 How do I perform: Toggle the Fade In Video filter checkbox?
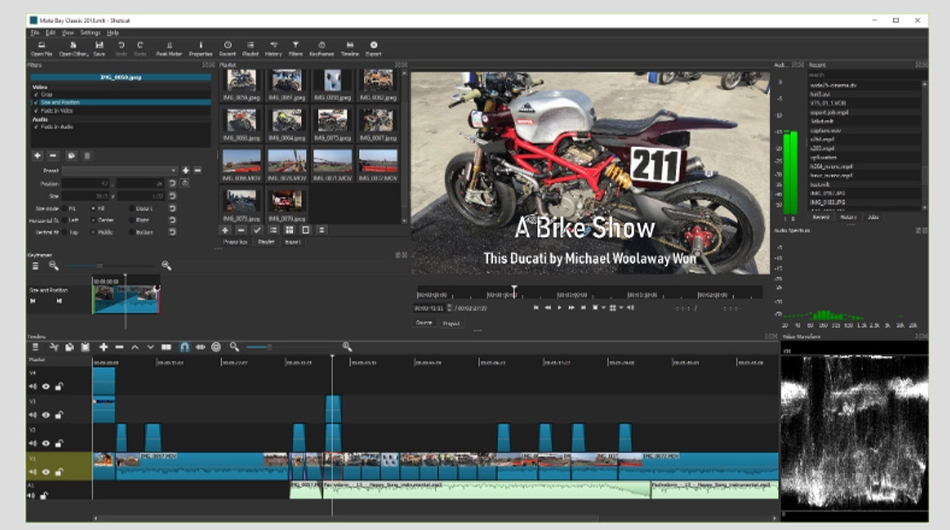click(36, 111)
